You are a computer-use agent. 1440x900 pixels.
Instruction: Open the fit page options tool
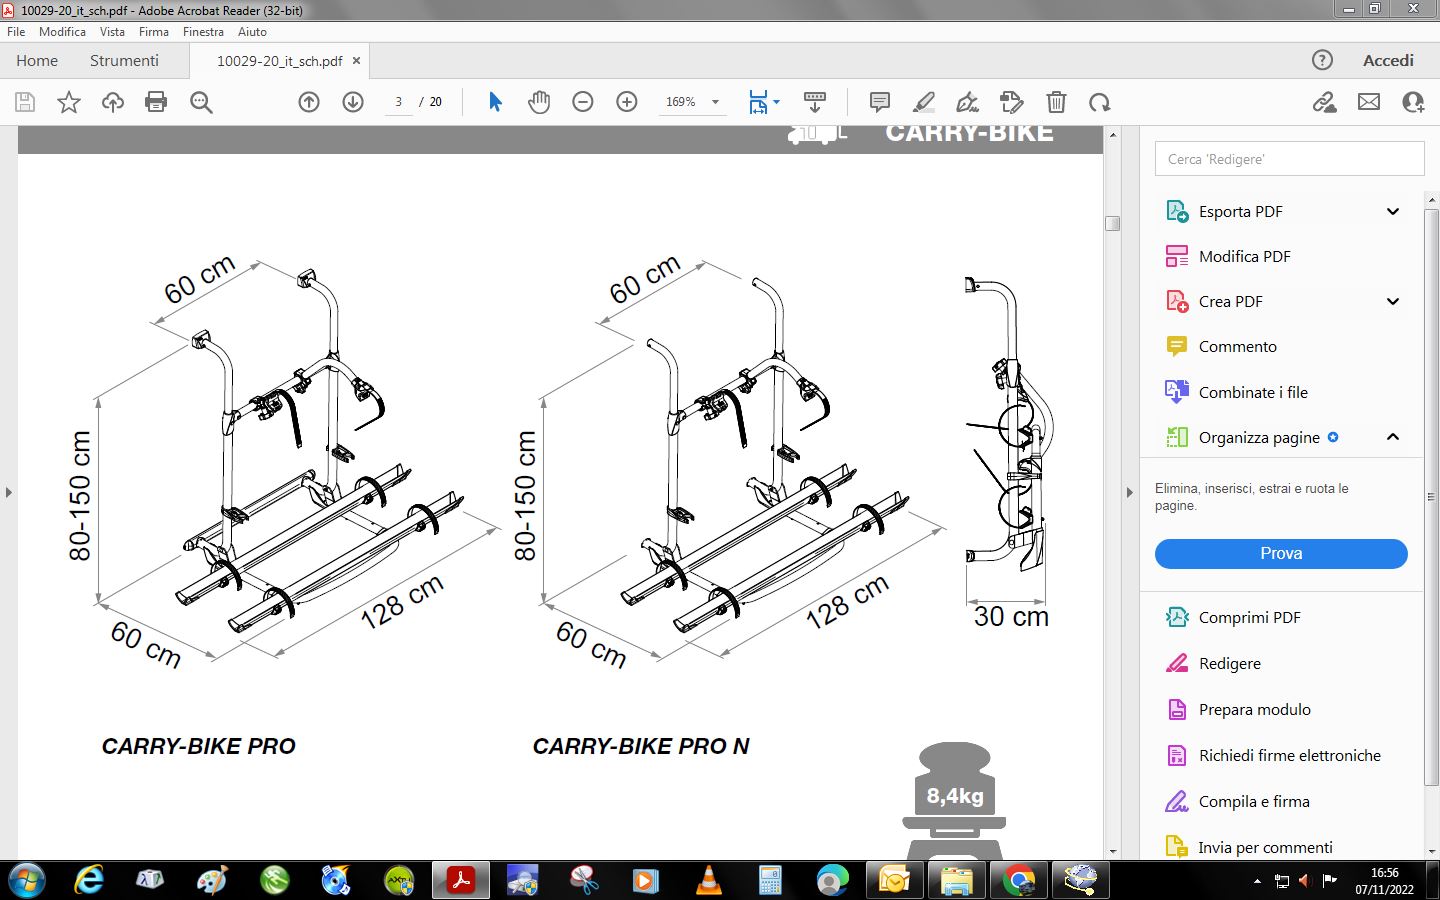[759, 102]
